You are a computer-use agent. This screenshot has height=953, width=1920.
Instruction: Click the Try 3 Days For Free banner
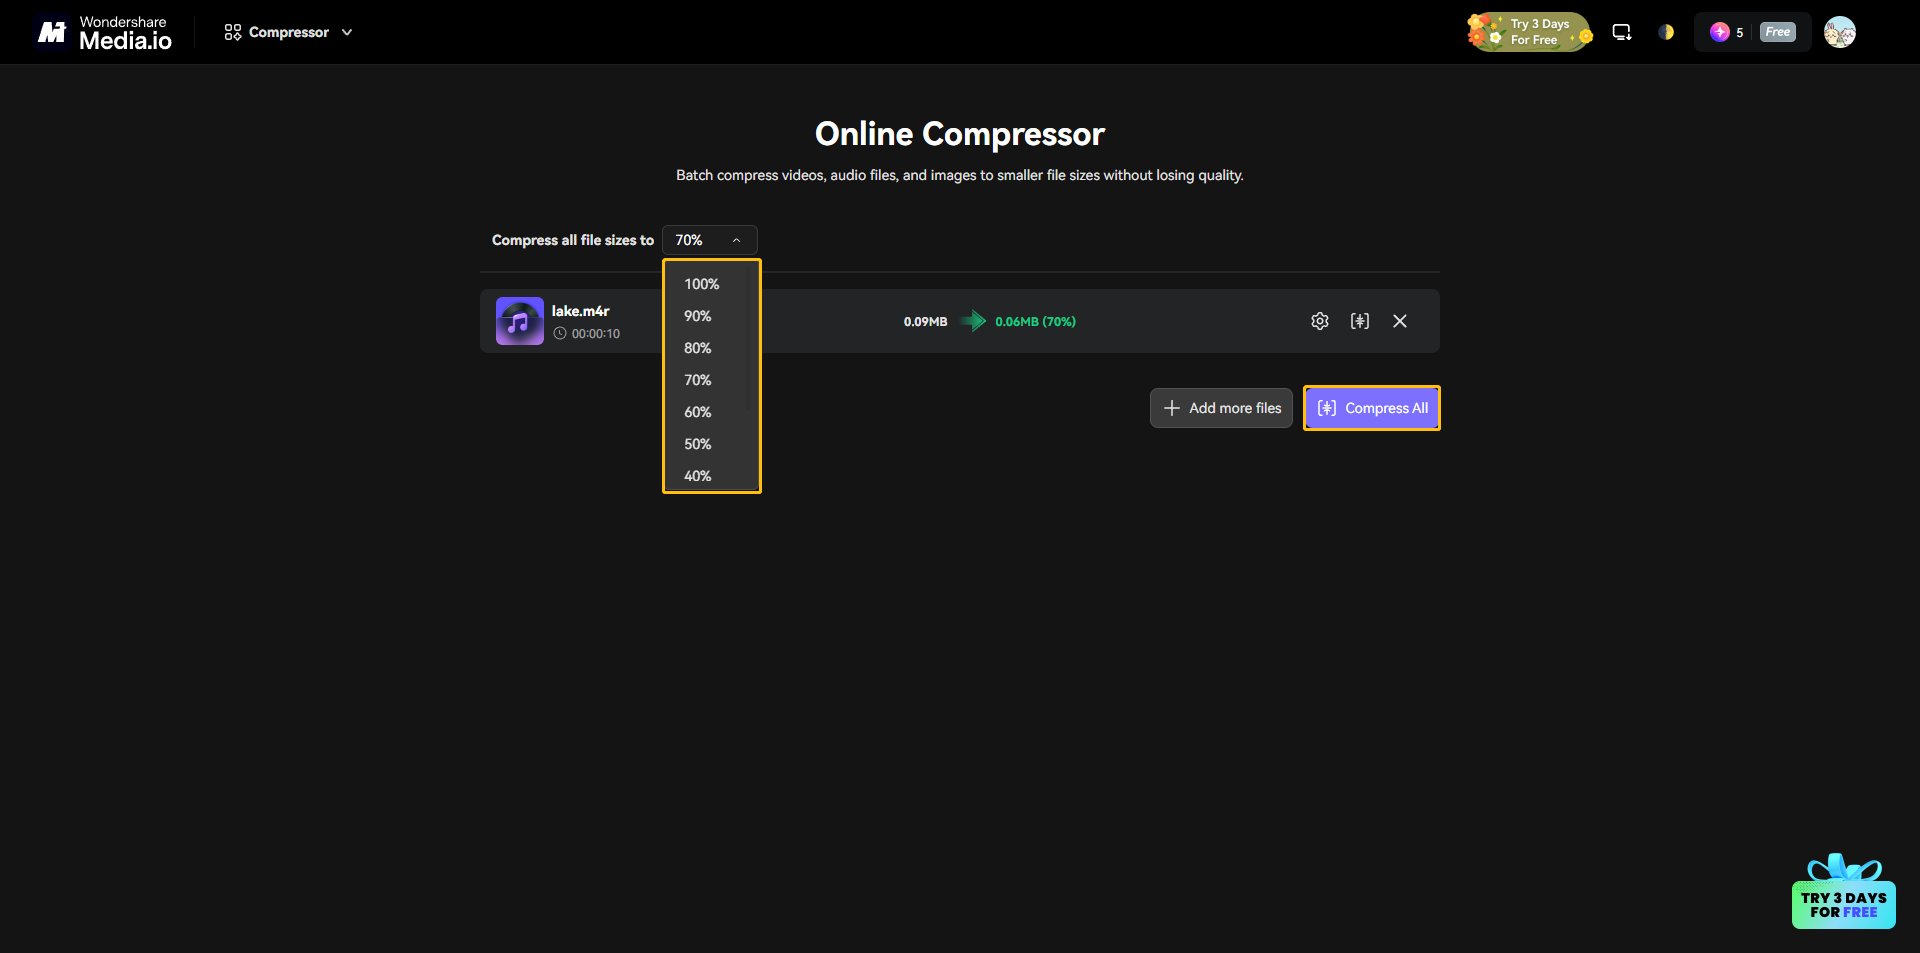click(1529, 31)
